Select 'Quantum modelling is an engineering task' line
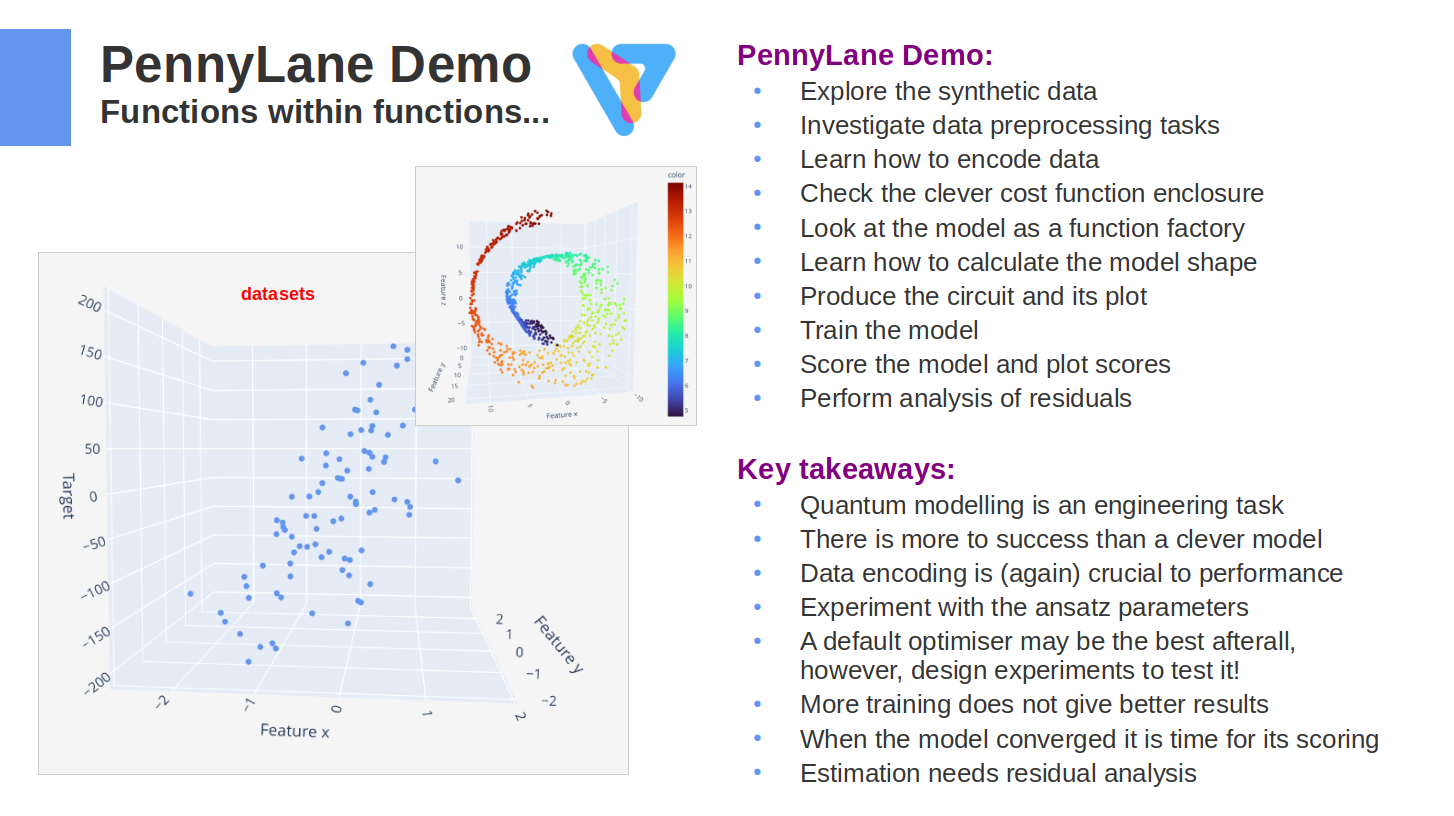 1041,505
